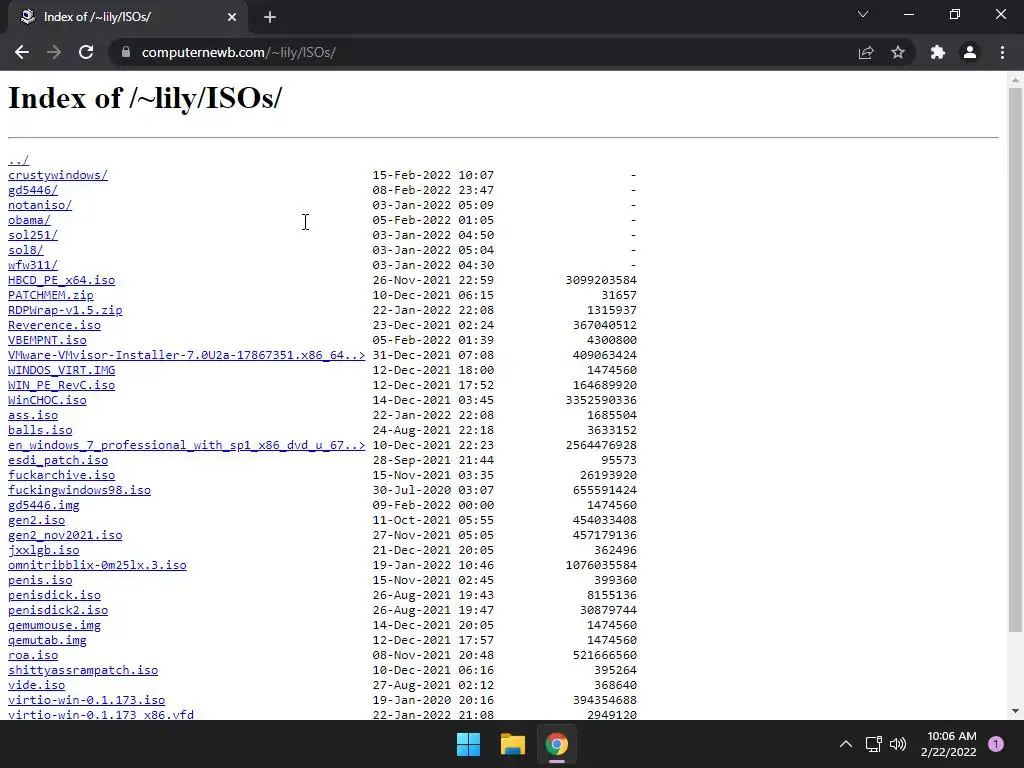This screenshot has height=768, width=1024.
Task: Download Reverence.iso
Action: point(54,325)
